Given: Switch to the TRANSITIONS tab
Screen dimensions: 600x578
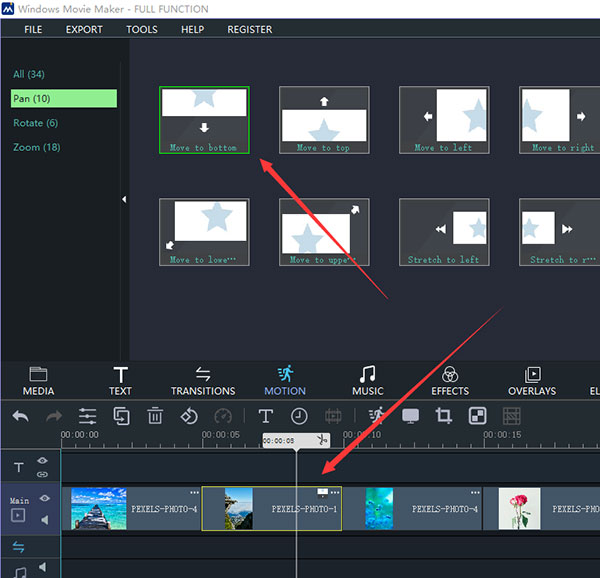Looking at the screenshot, I should coord(203,381).
